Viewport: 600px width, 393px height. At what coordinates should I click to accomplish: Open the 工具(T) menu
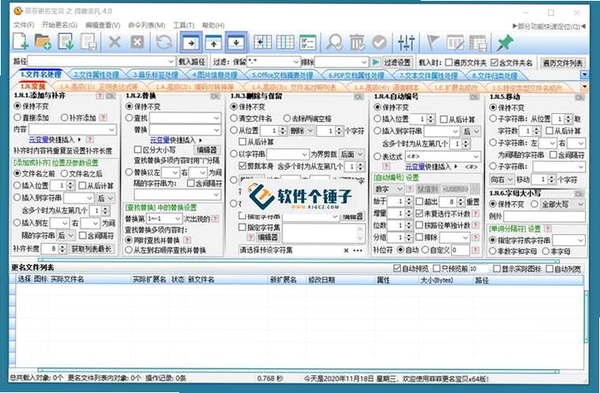tap(184, 25)
